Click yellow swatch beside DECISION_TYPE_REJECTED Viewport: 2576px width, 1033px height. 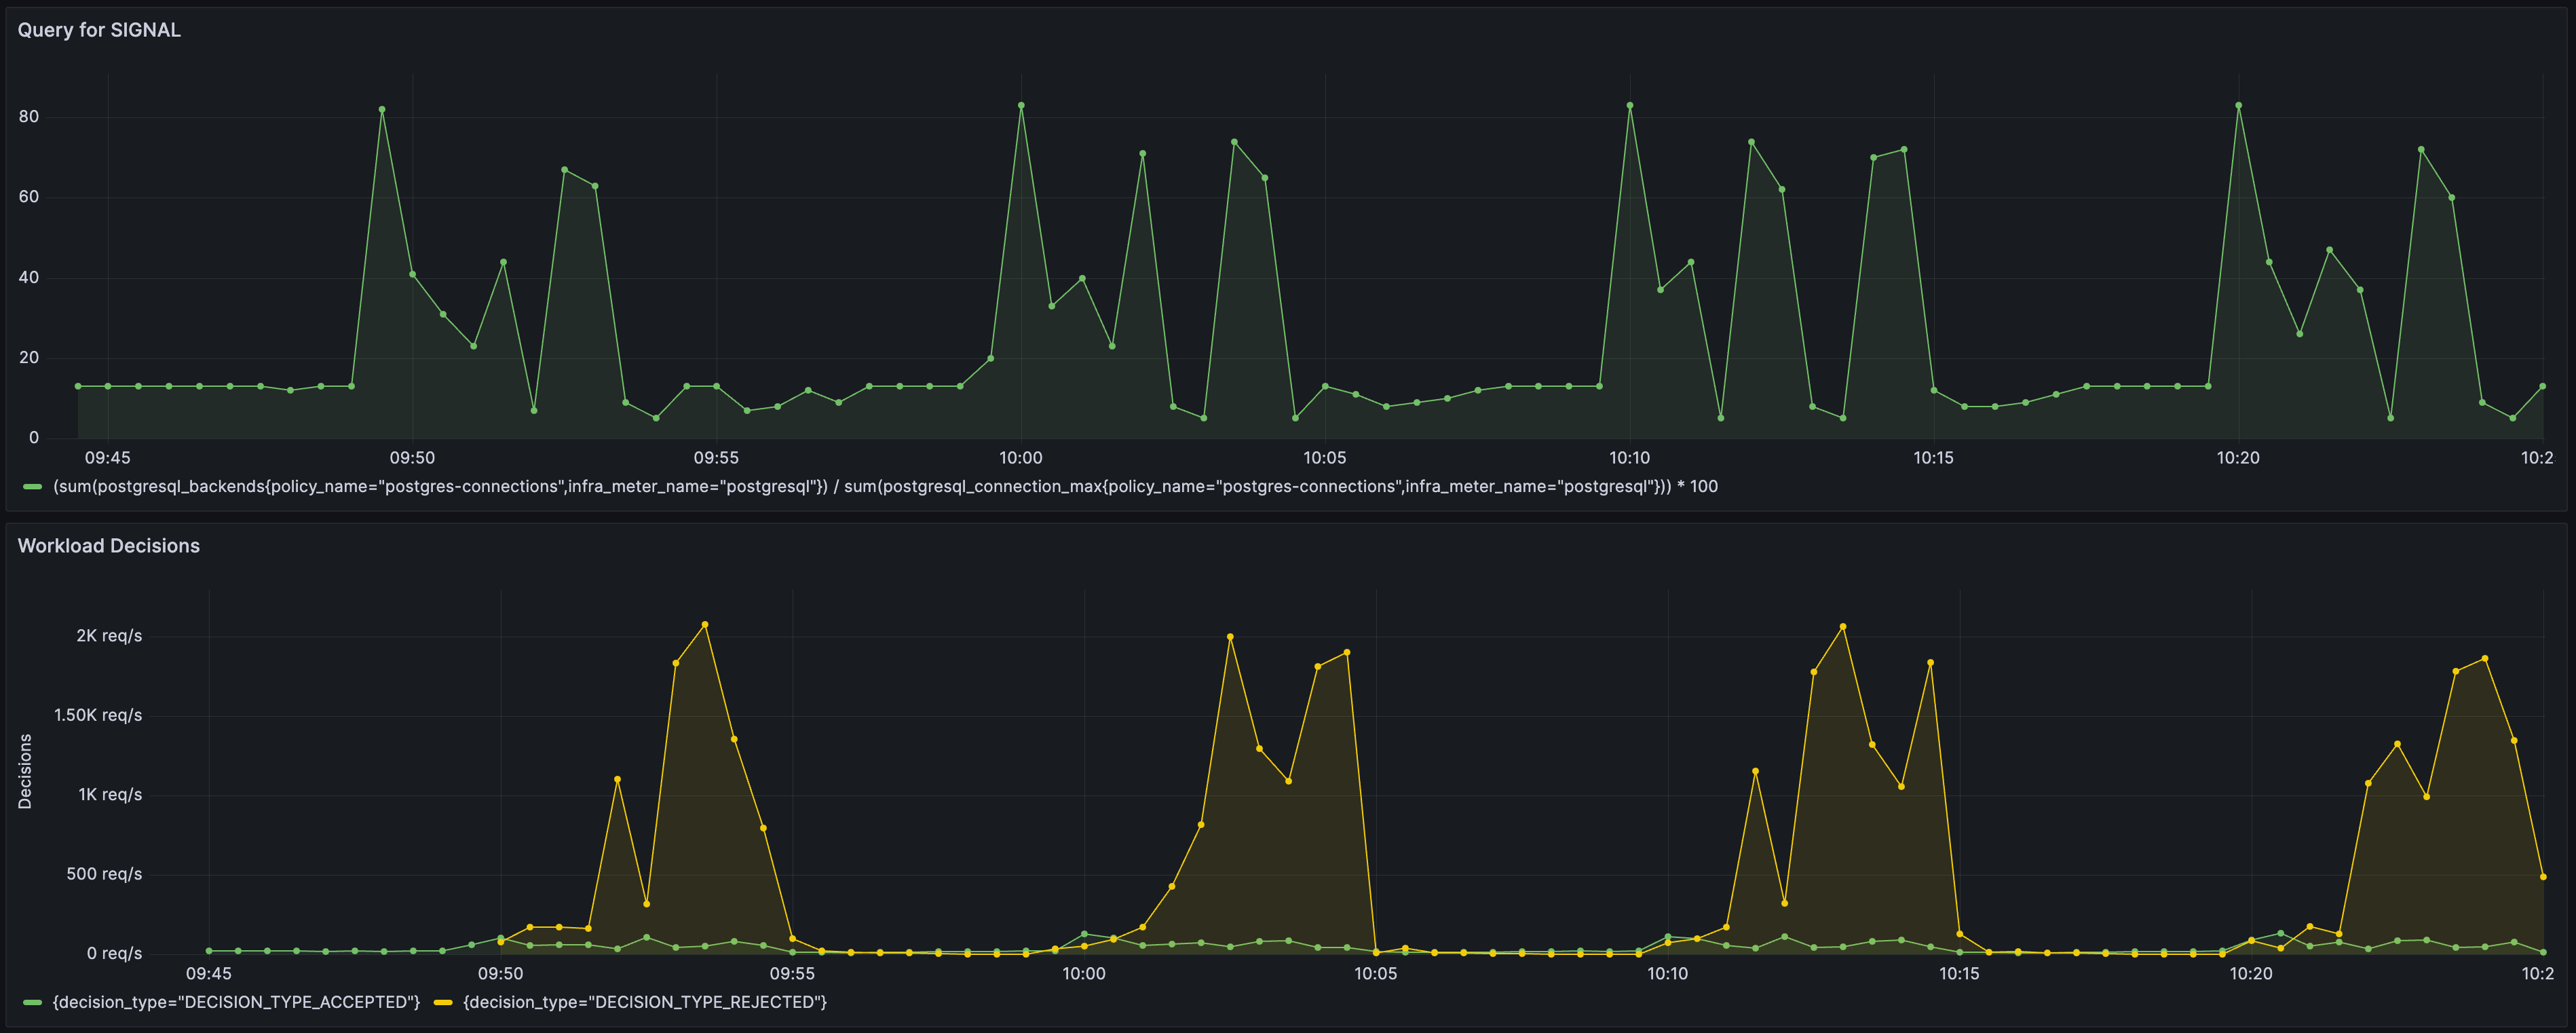coord(443,1002)
